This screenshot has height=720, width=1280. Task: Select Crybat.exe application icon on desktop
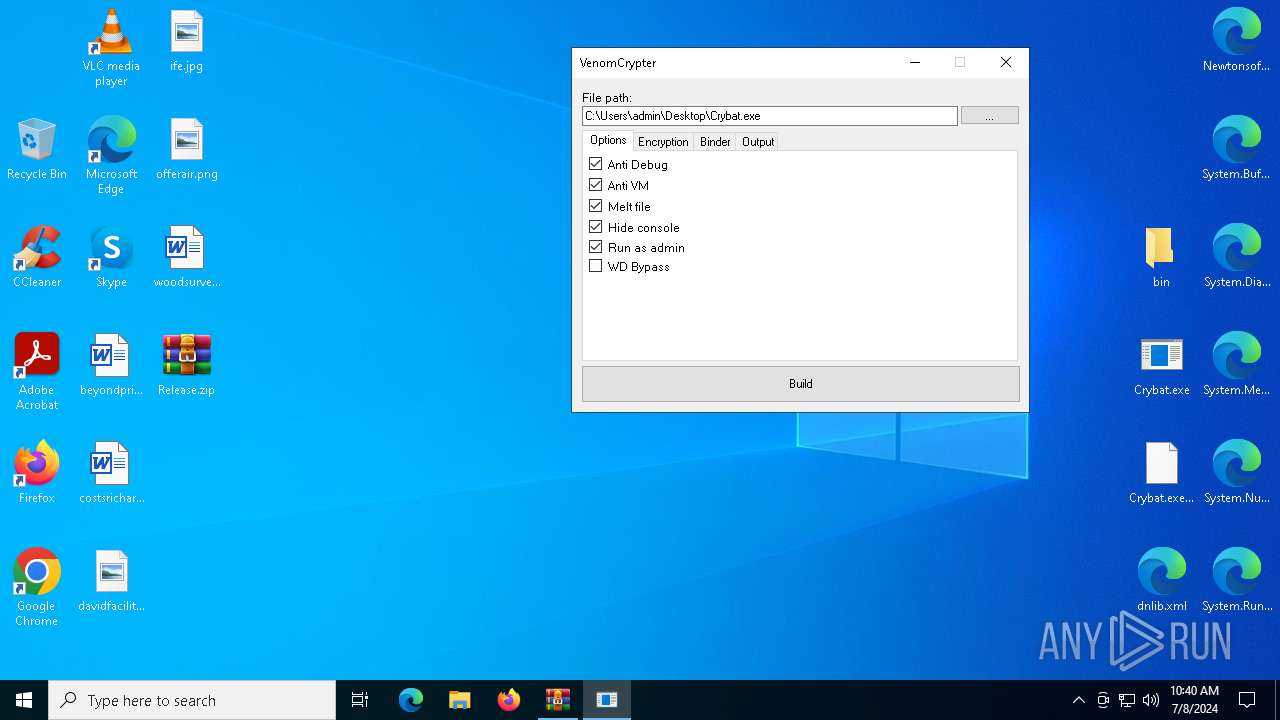pos(1161,364)
